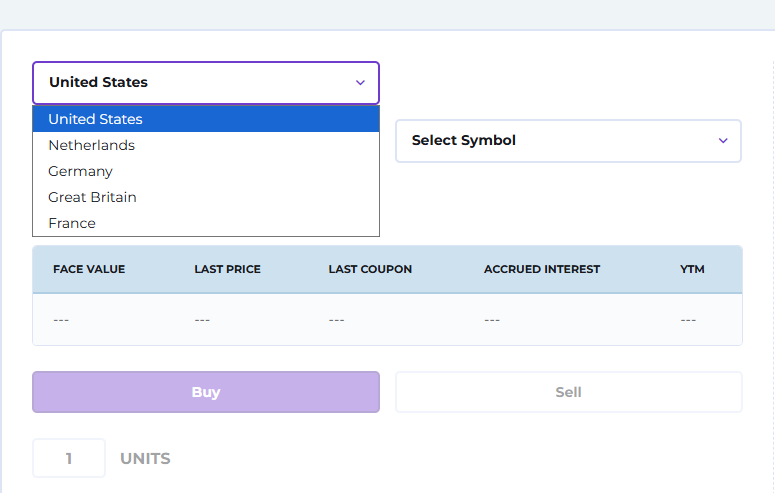The width and height of the screenshot is (775, 493).
Task: Focus the units quantity input field
Action: click(69, 458)
